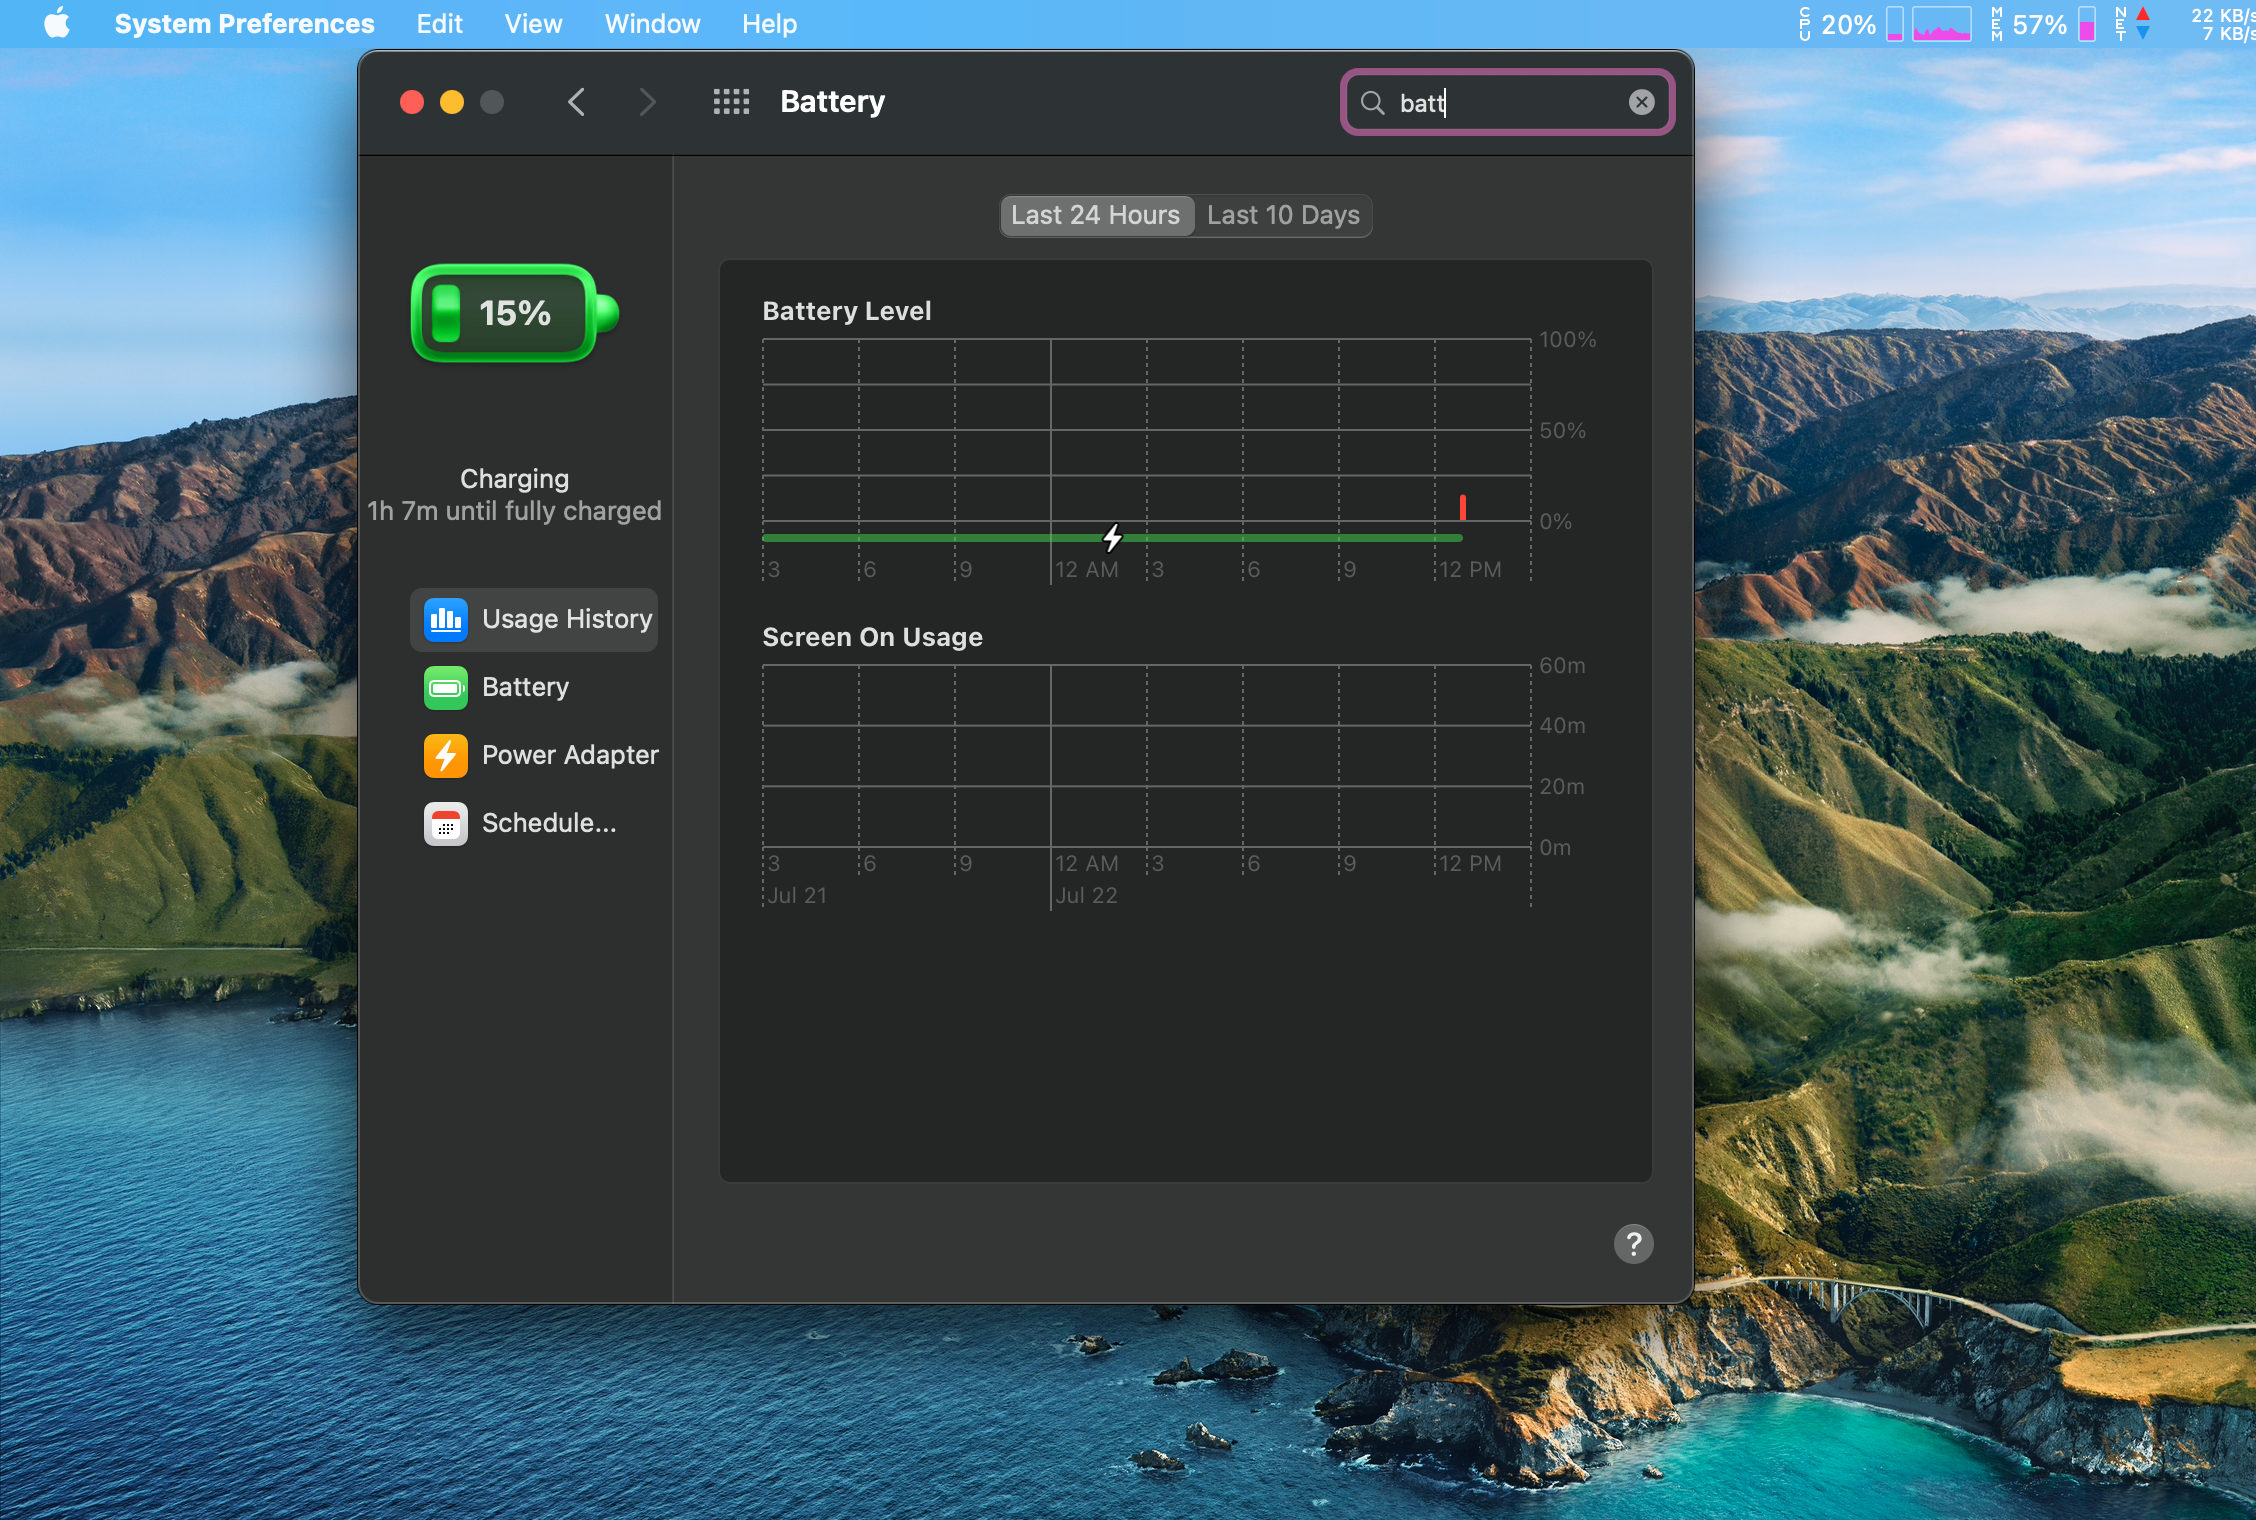Switch to Last 10 Days view
Image resolution: width=2256 pixels, height=1520 pixels.
1283,215
